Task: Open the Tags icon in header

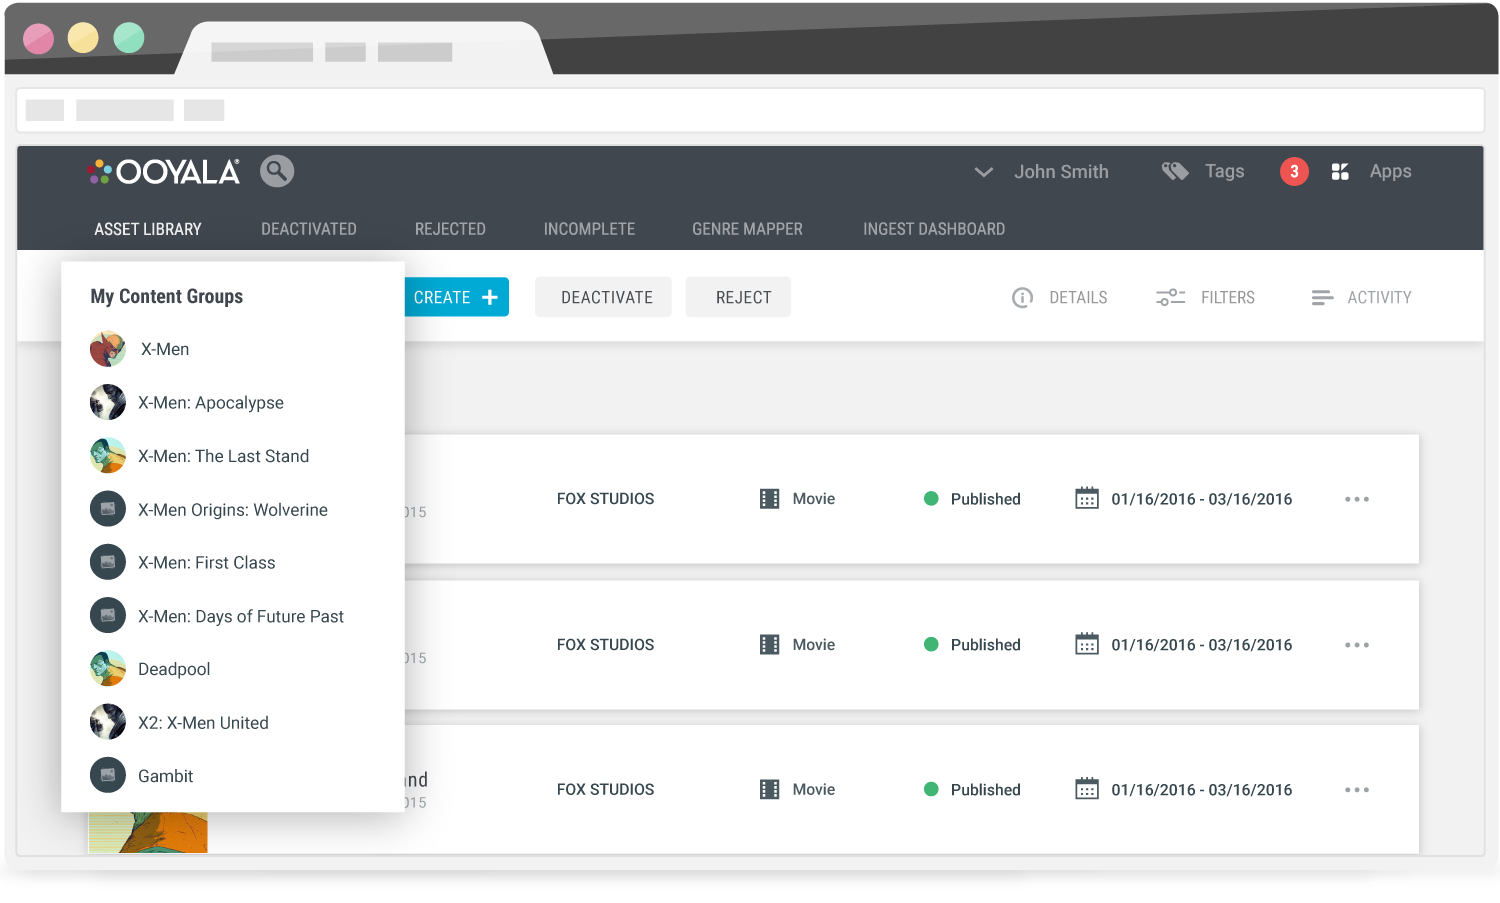Action: click(x=1175, y=171)
